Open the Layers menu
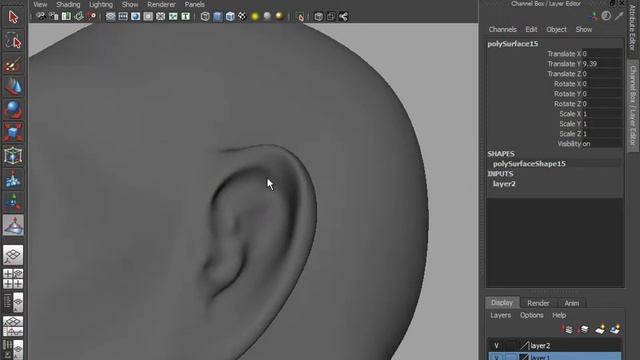Screen dimensions: 640x360 coord(500,315)
